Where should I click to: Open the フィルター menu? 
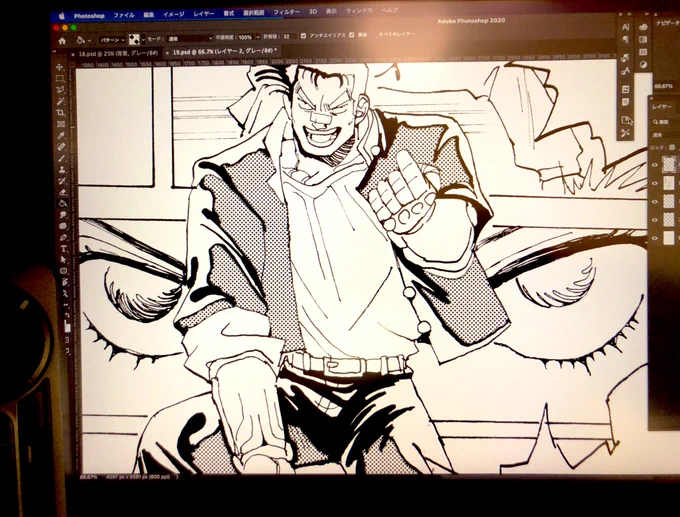point(287,12)
